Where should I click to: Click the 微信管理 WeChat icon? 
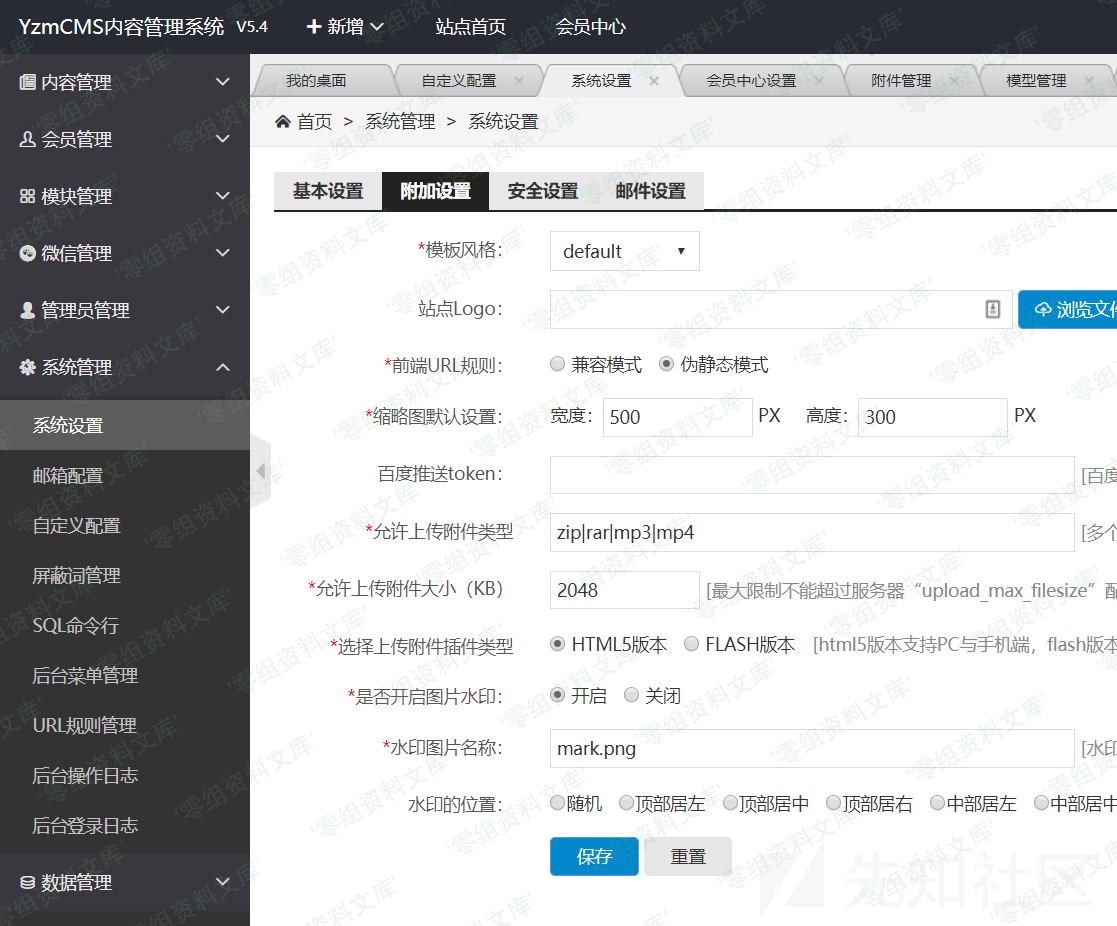tap(27, 253)
